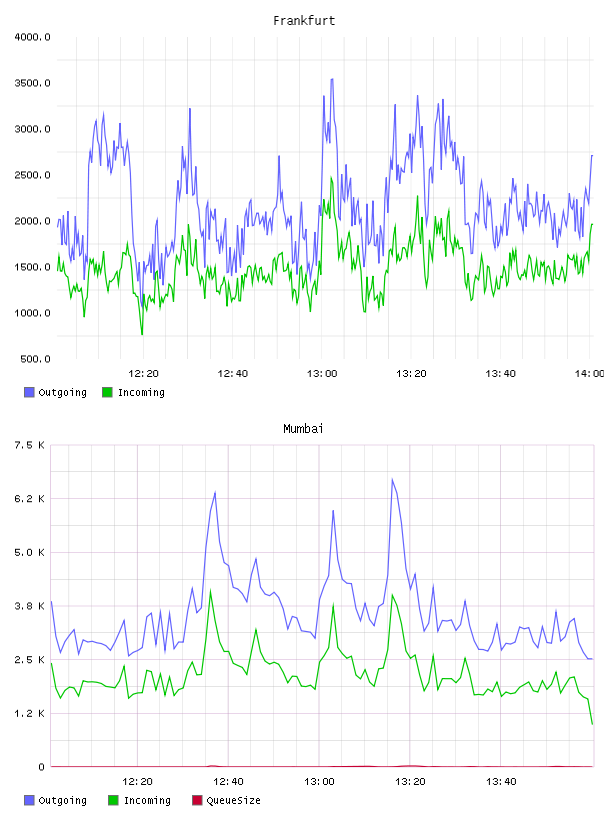Click the 3500.0 y-axis label on Frankfurt
The image size is (608, 816).
pyautogui.click(x=32, y=83)
